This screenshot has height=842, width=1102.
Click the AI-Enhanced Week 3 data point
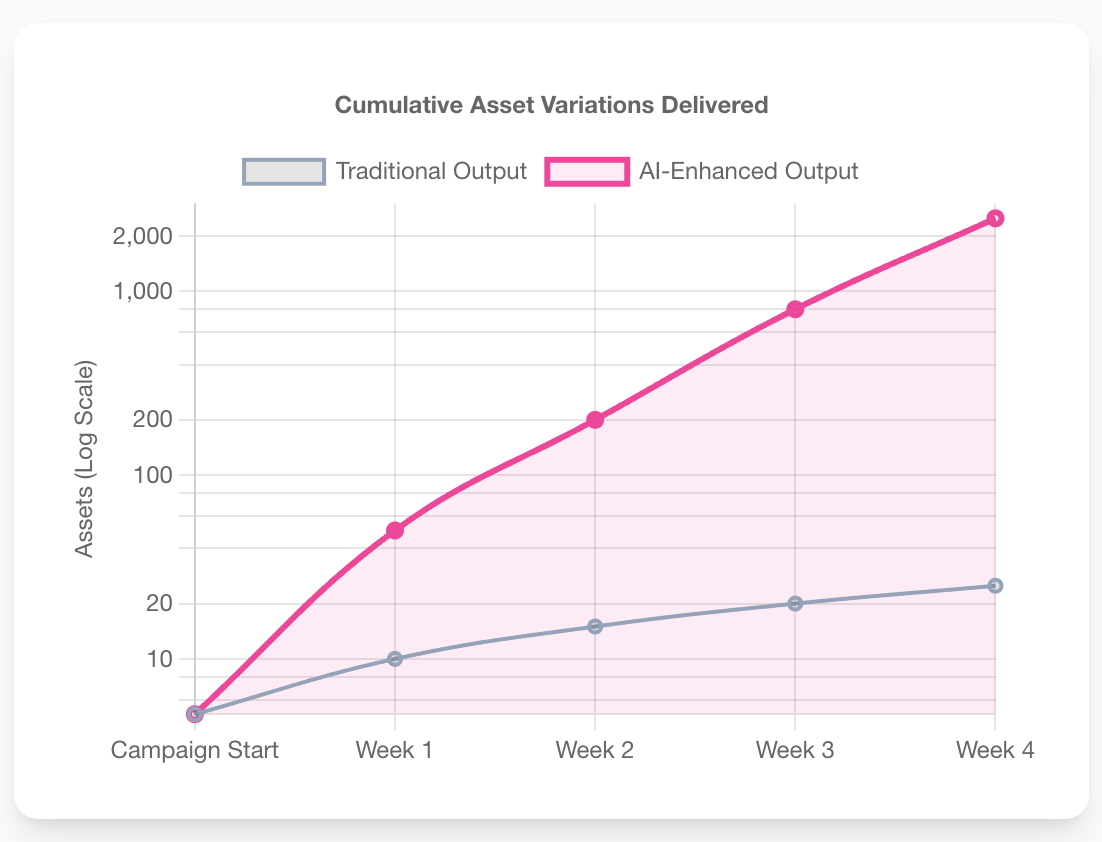tap(795, 309)
